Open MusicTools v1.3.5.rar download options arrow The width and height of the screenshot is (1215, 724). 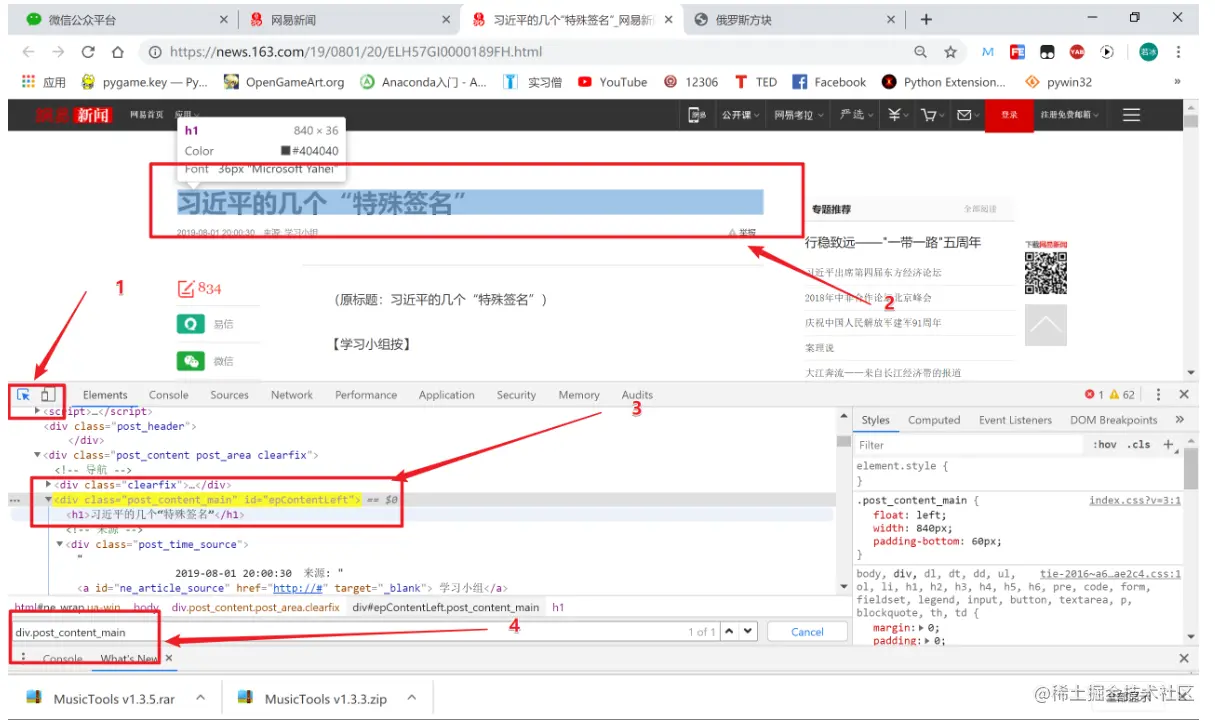200,699
